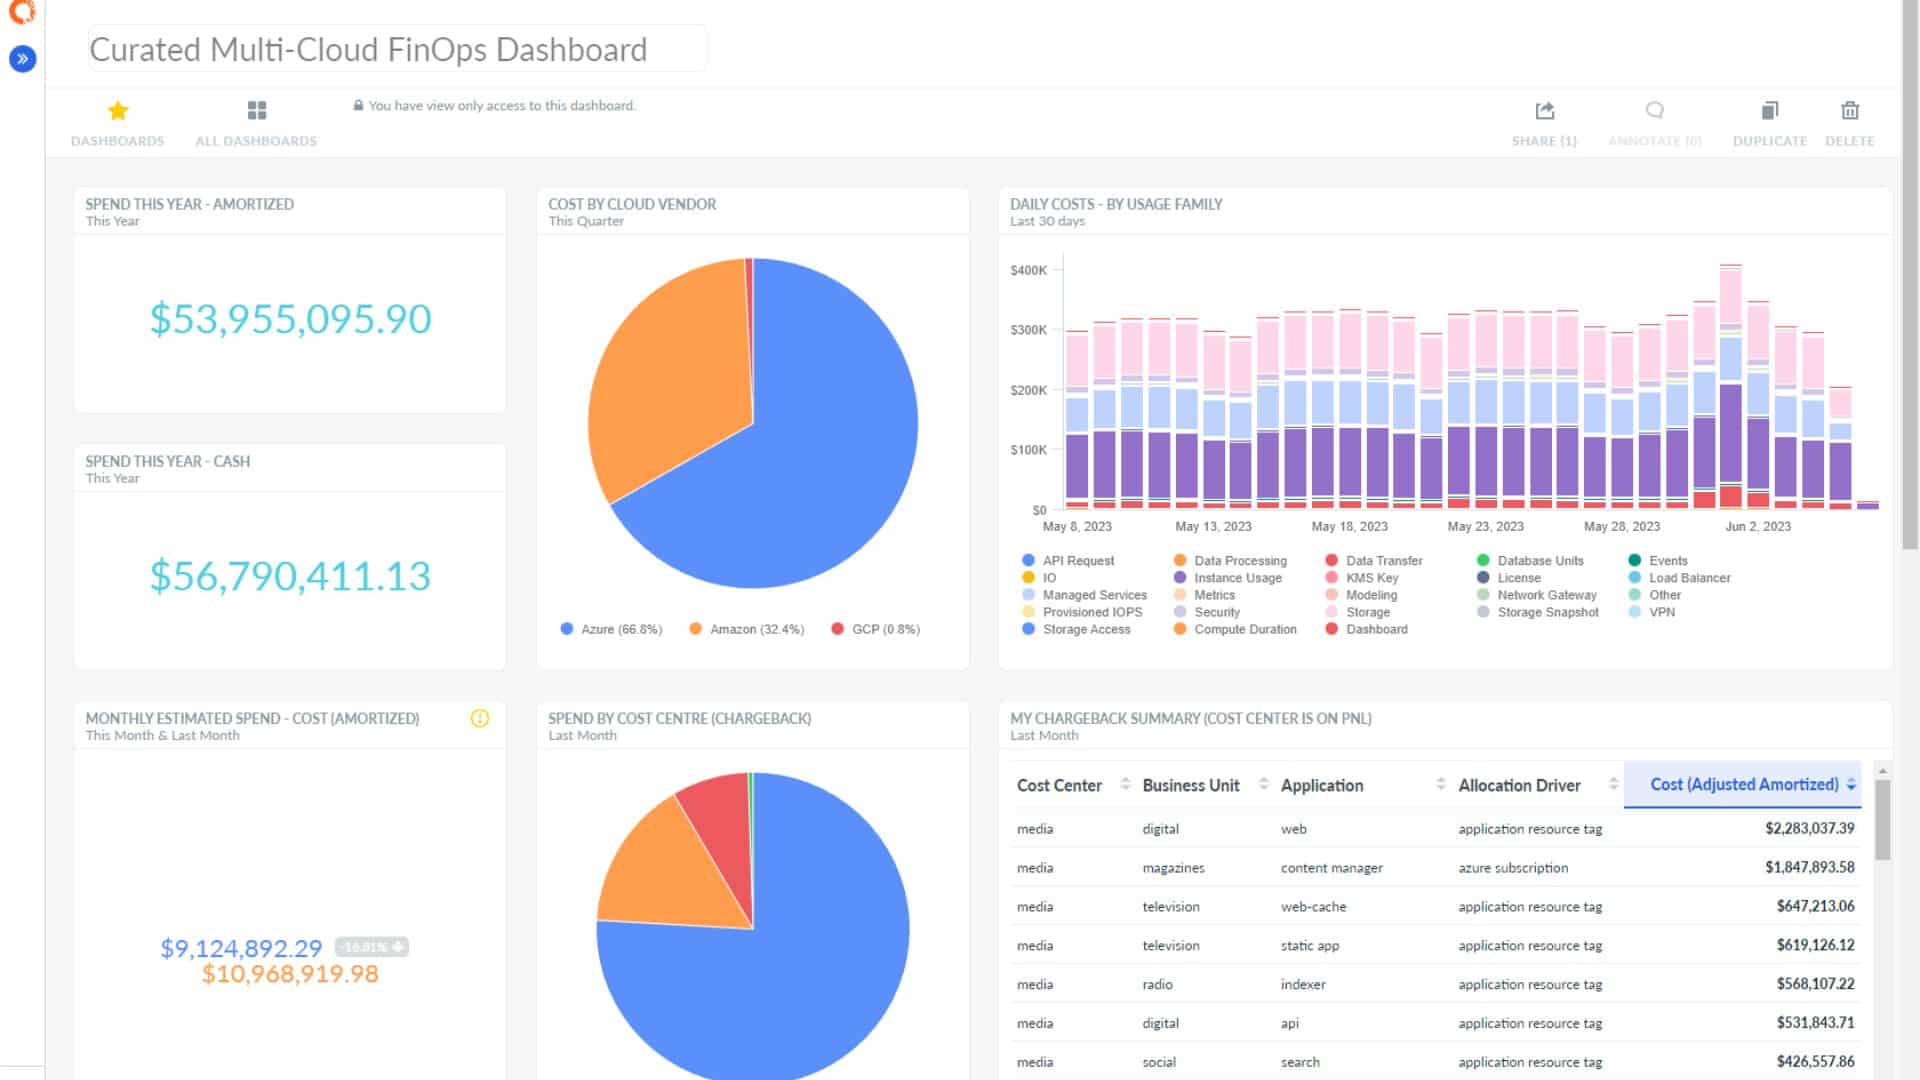Image resolution: width=1920 pixels, height=1080 pixels.
Task: Sort by Cost (Adjusted Amortized) arrows
Action: 1851,785
